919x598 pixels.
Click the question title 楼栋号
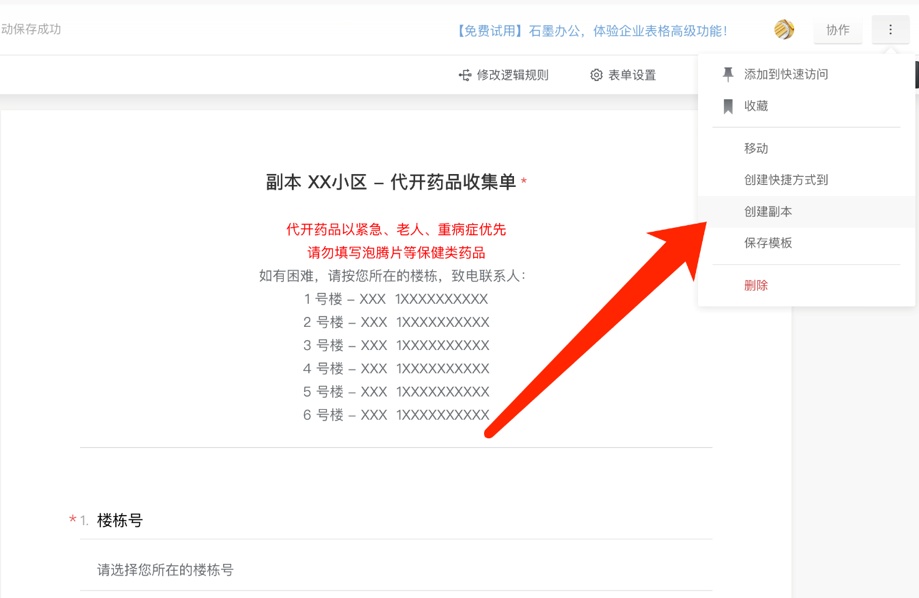[x=120, y=520]
